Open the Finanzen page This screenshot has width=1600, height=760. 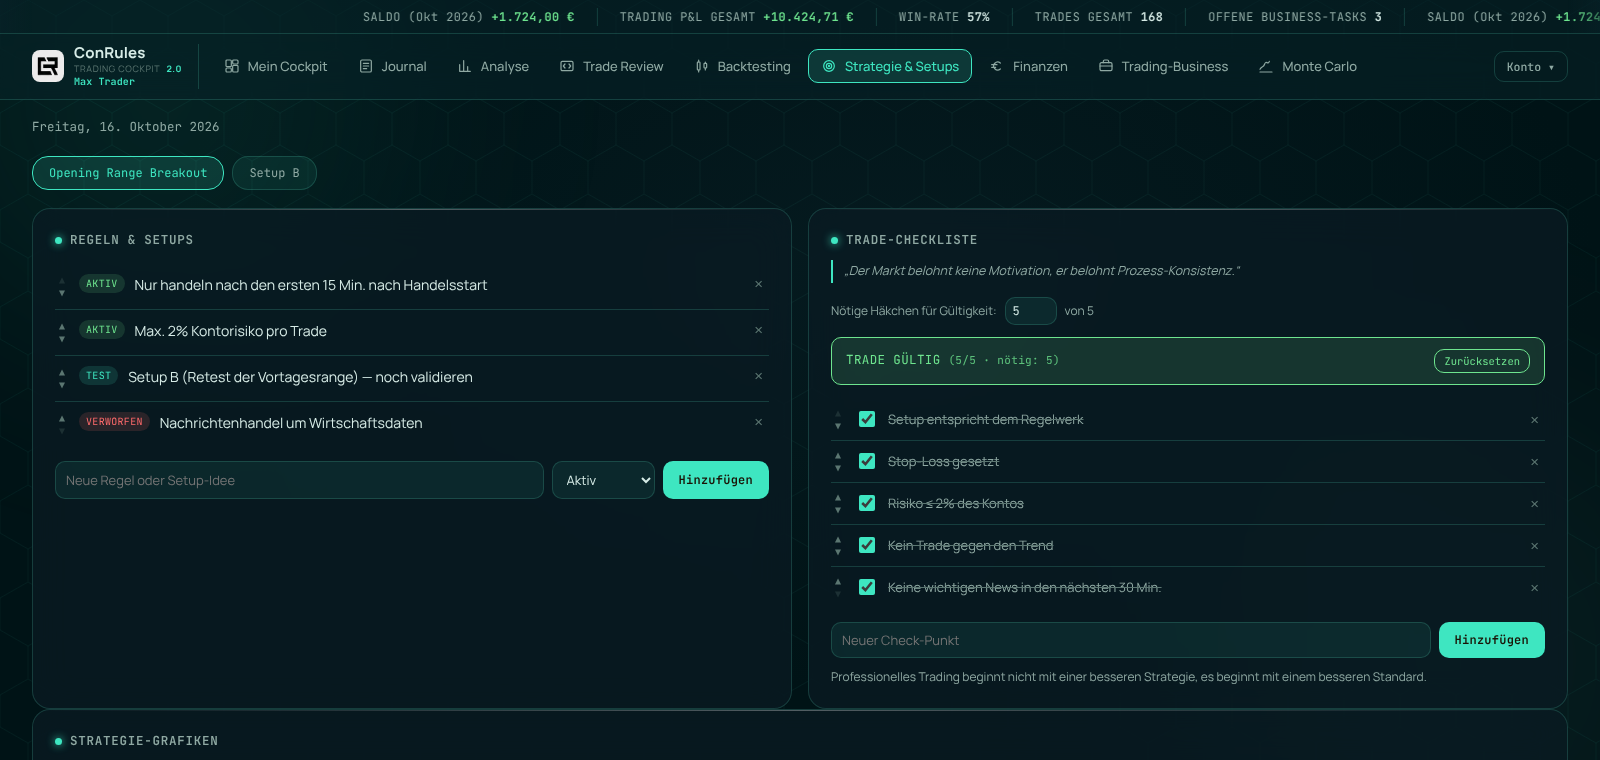(1029, 66)
